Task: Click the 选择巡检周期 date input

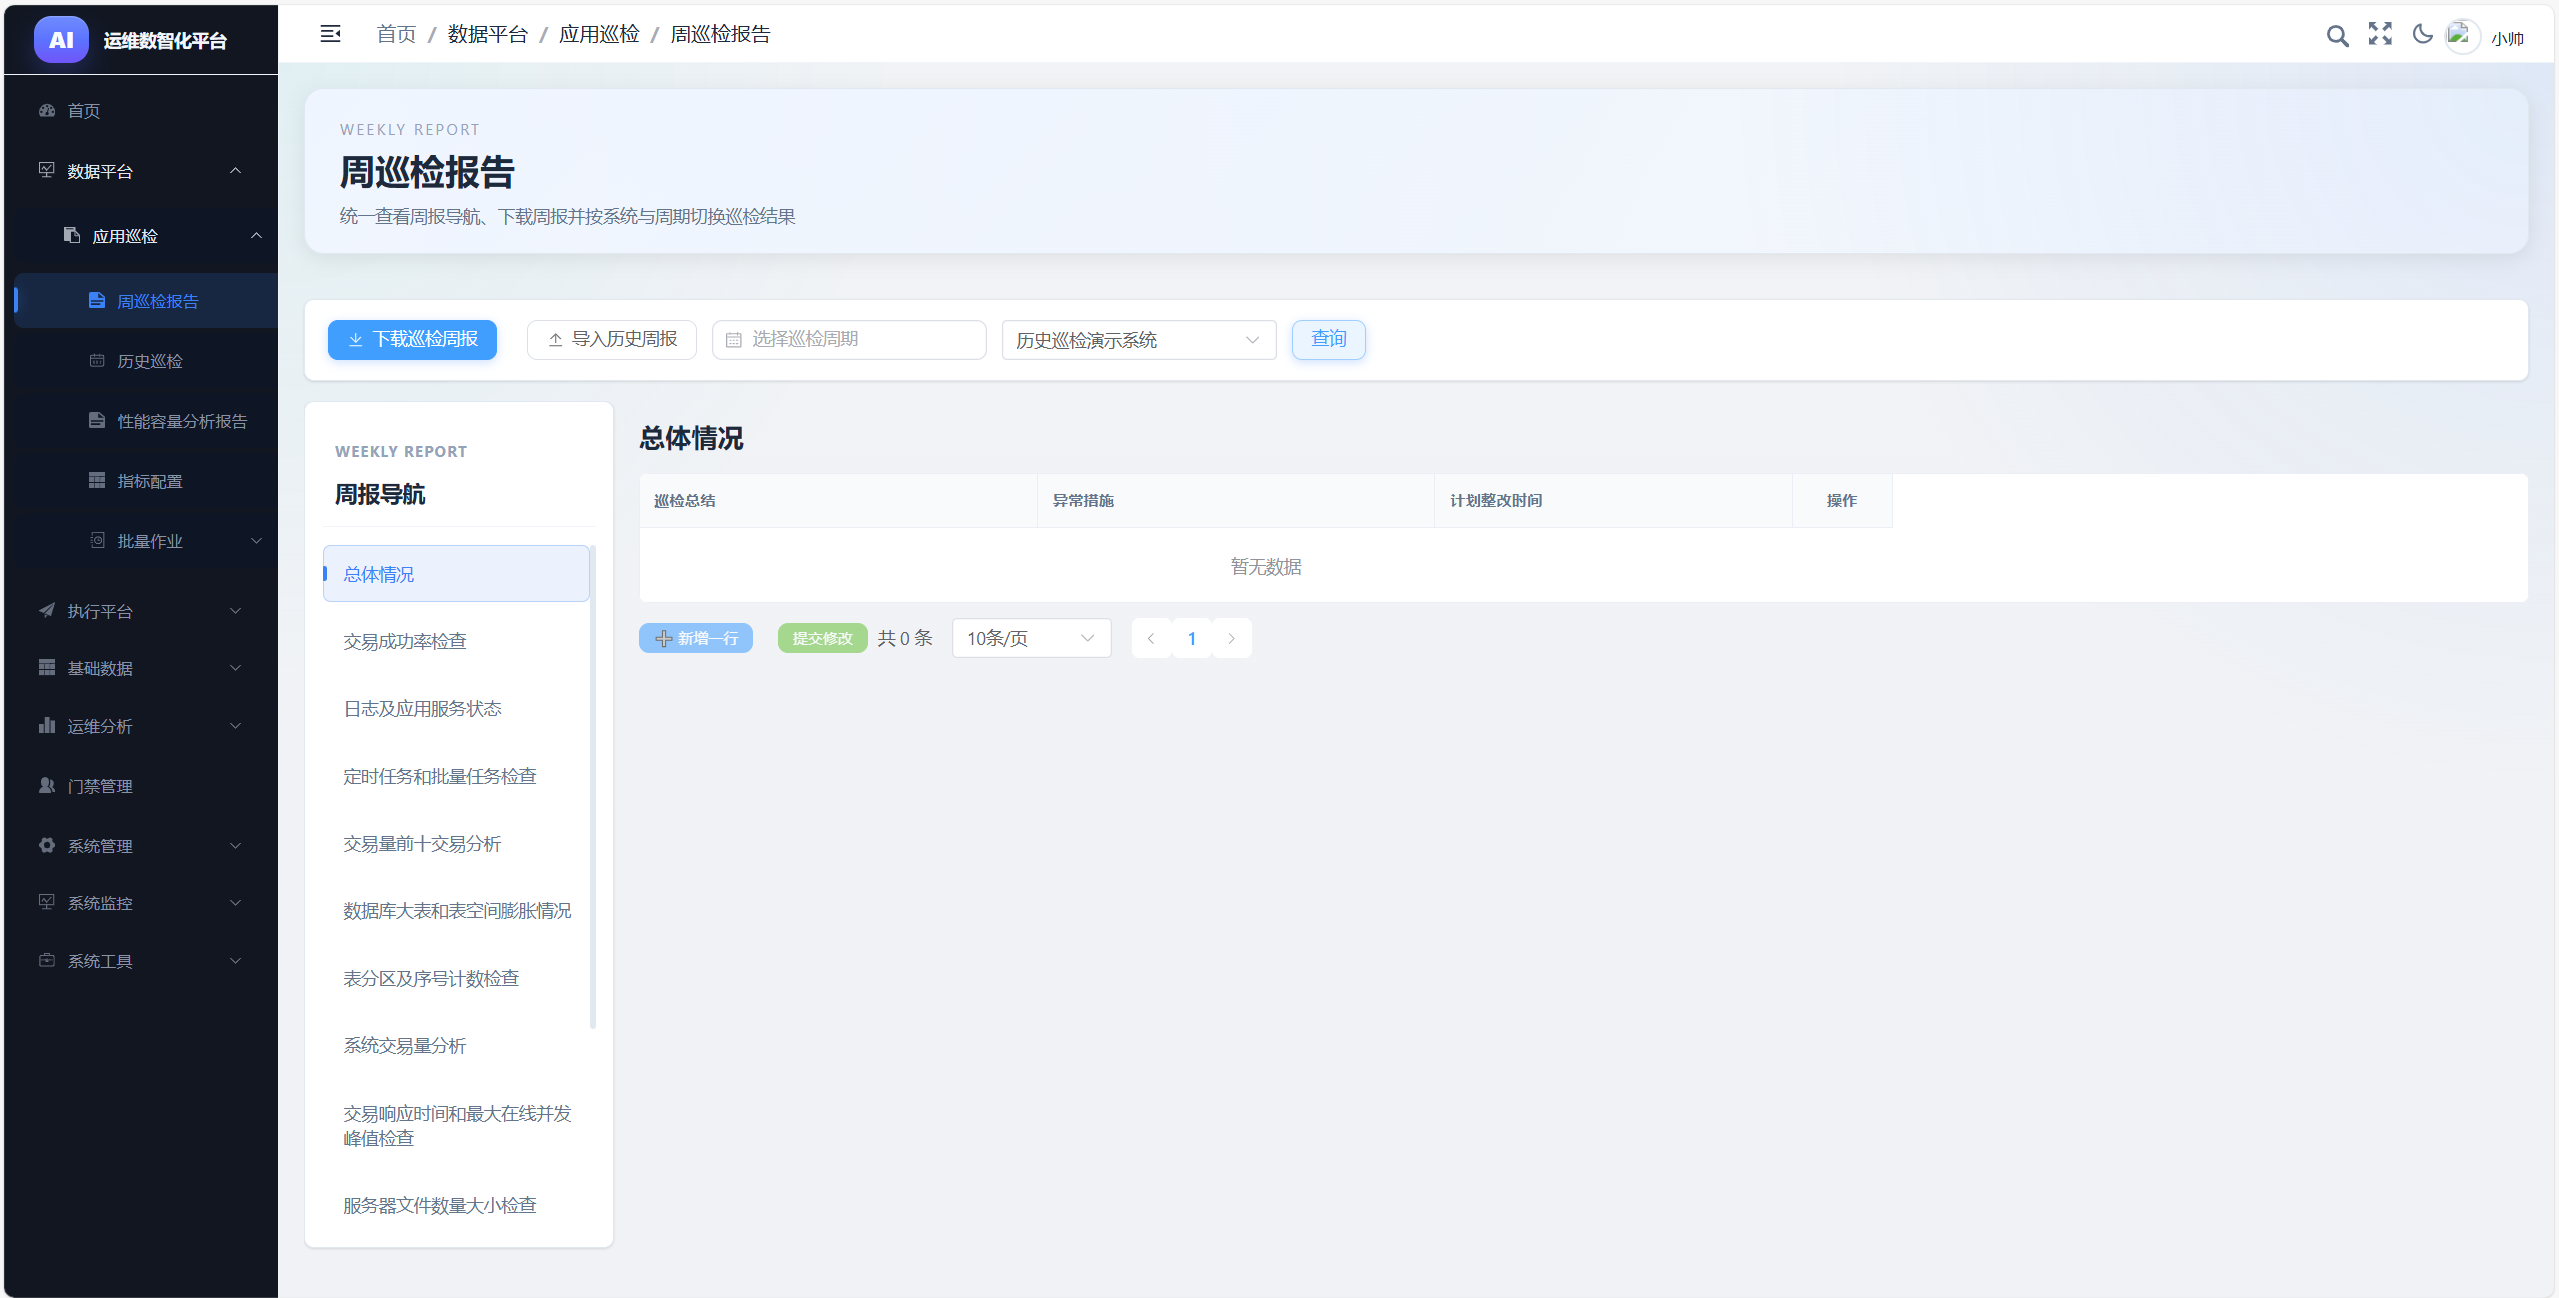Action: [849, 340]
